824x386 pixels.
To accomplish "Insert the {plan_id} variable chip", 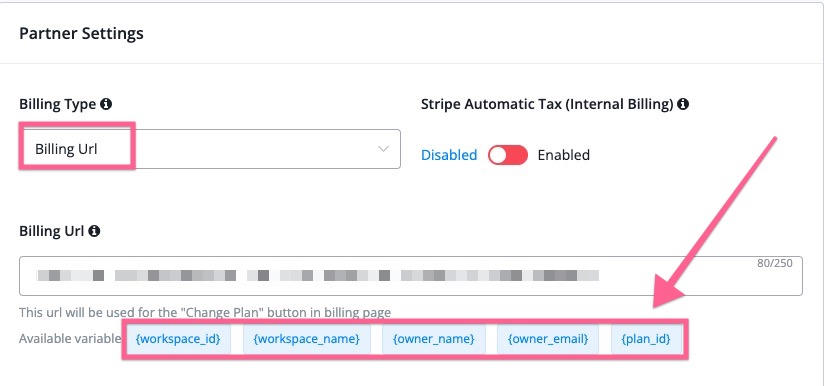I will coord(646,339).
